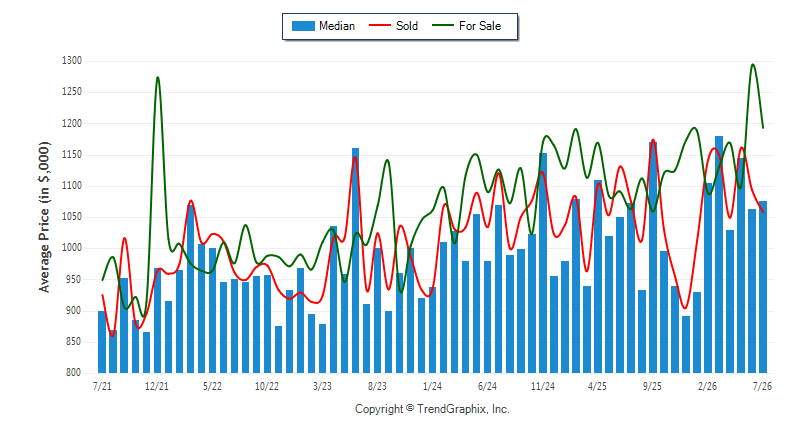This screenshot has height=434, width=800.
Task: Click the tallest Median bar near 2/26
Action: (719, 254)
